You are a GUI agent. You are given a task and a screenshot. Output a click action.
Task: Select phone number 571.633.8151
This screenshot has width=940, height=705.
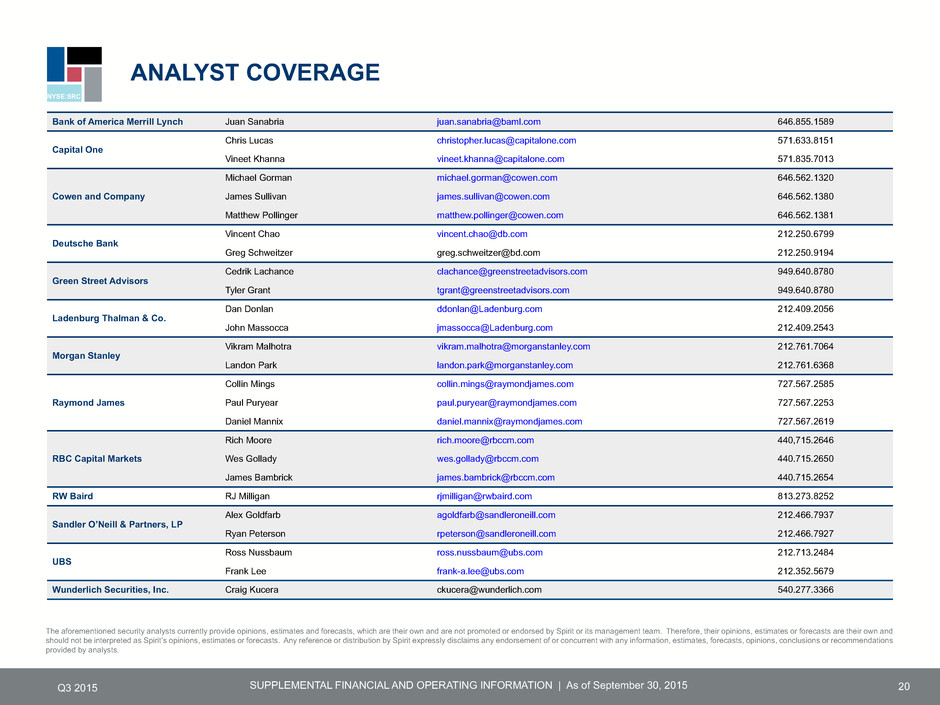[806, 140]
